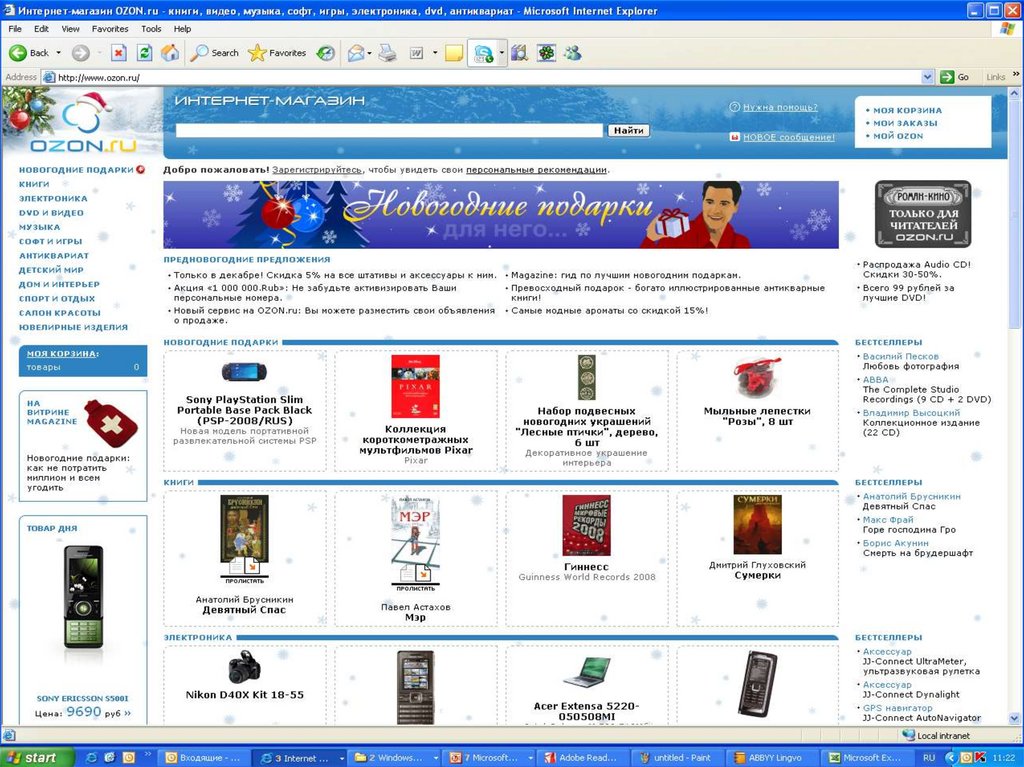Click the Forward navigation arrow icon

[x=80, y=53]
